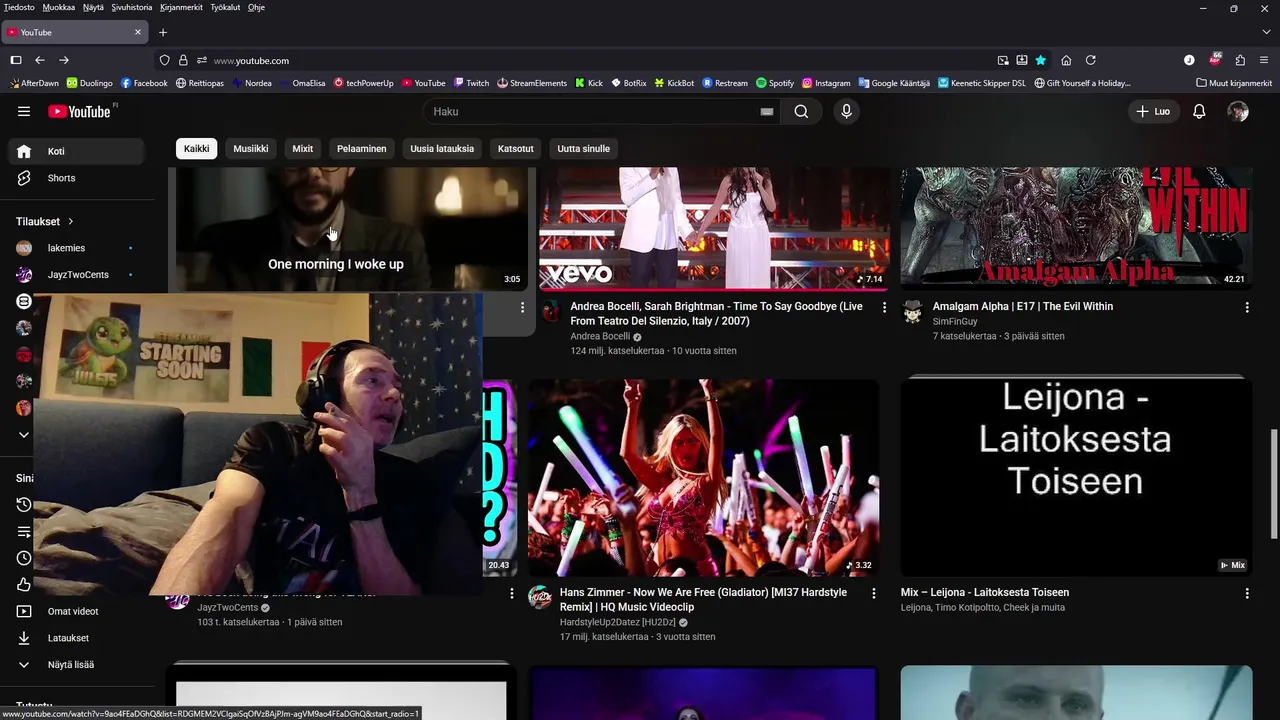The image size is (1280, 720).
Task: Open the account avatar menu
Action: point(1238,111)
